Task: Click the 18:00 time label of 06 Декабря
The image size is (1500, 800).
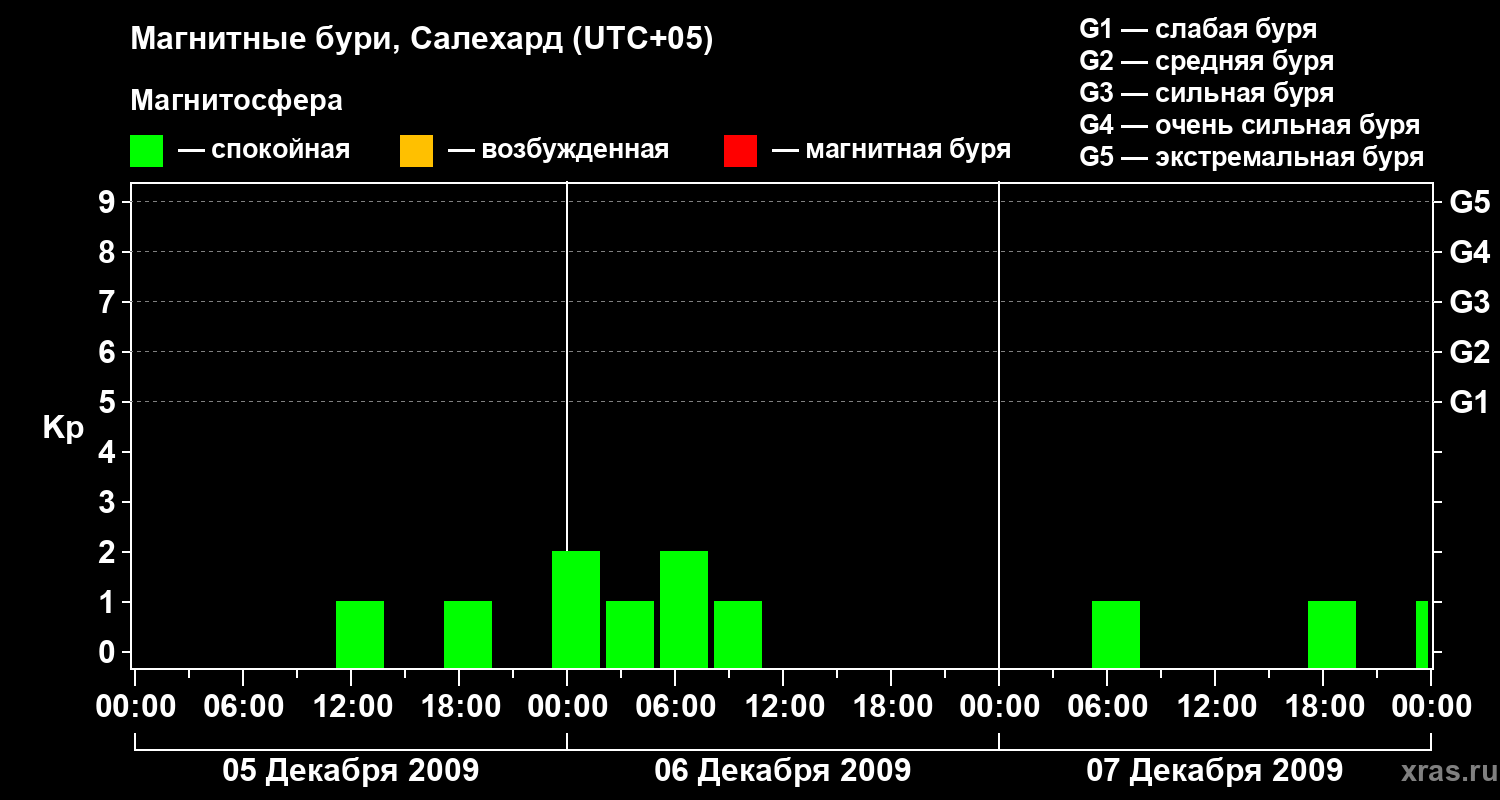Action: (891, 707)
